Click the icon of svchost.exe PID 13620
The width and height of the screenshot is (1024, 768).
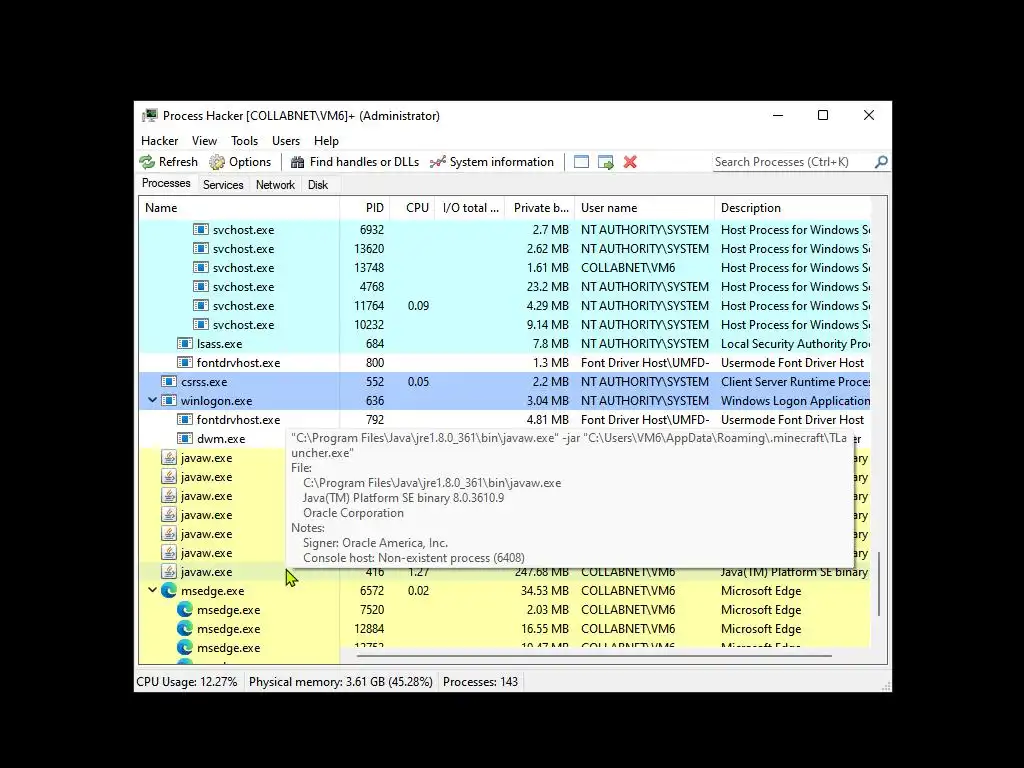[200, 249]
